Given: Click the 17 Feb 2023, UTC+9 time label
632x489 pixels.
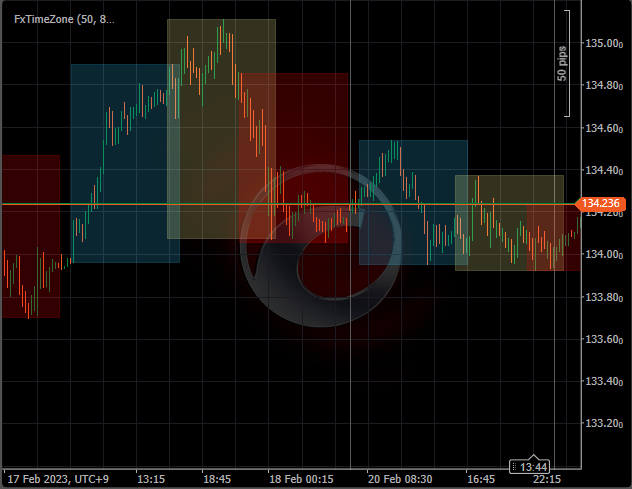Looking at the screenshot, I should [57, 479].
